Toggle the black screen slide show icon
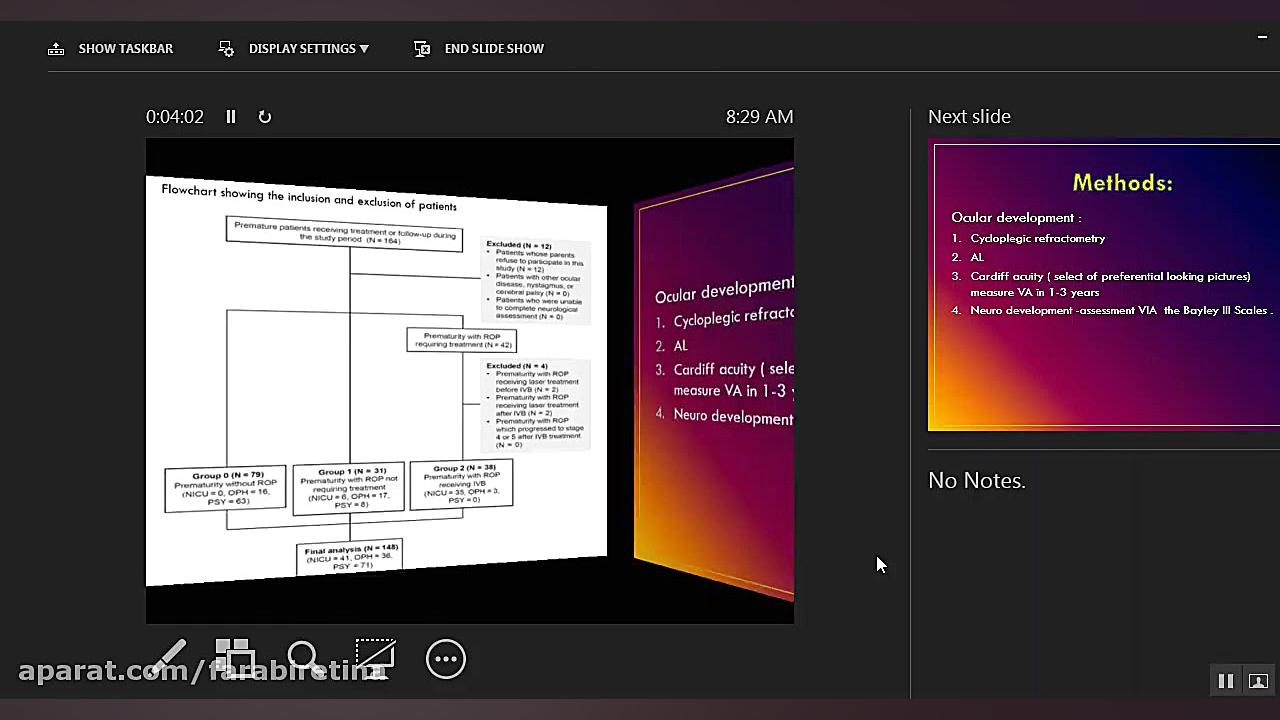The image size is (1280, 720). point(375,659)
